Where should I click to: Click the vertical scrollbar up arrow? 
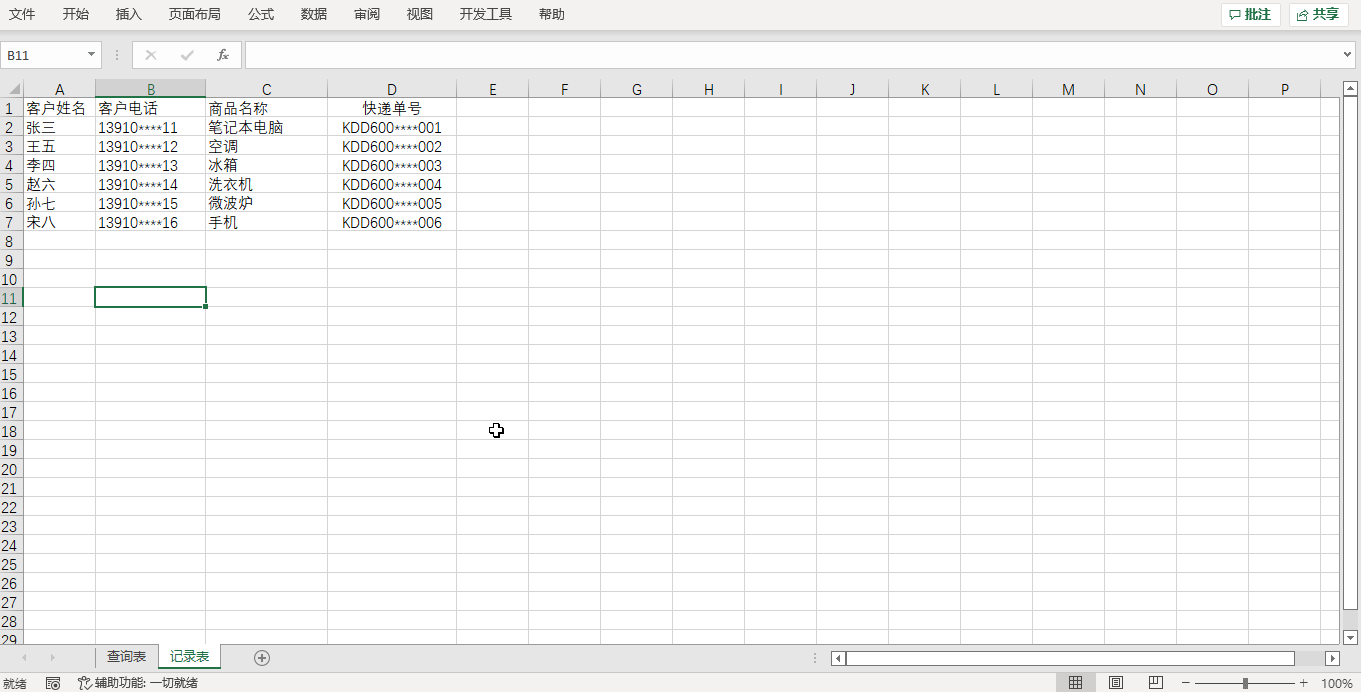click(1351, 90)
